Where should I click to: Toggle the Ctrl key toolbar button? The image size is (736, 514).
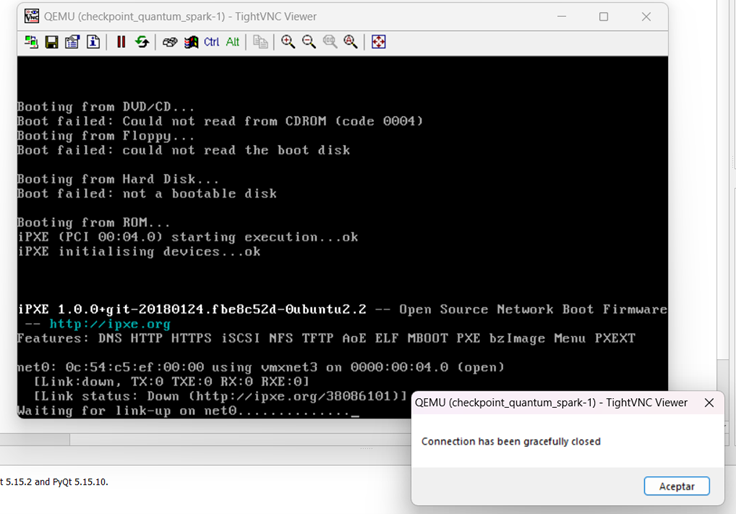click(211, 42)
